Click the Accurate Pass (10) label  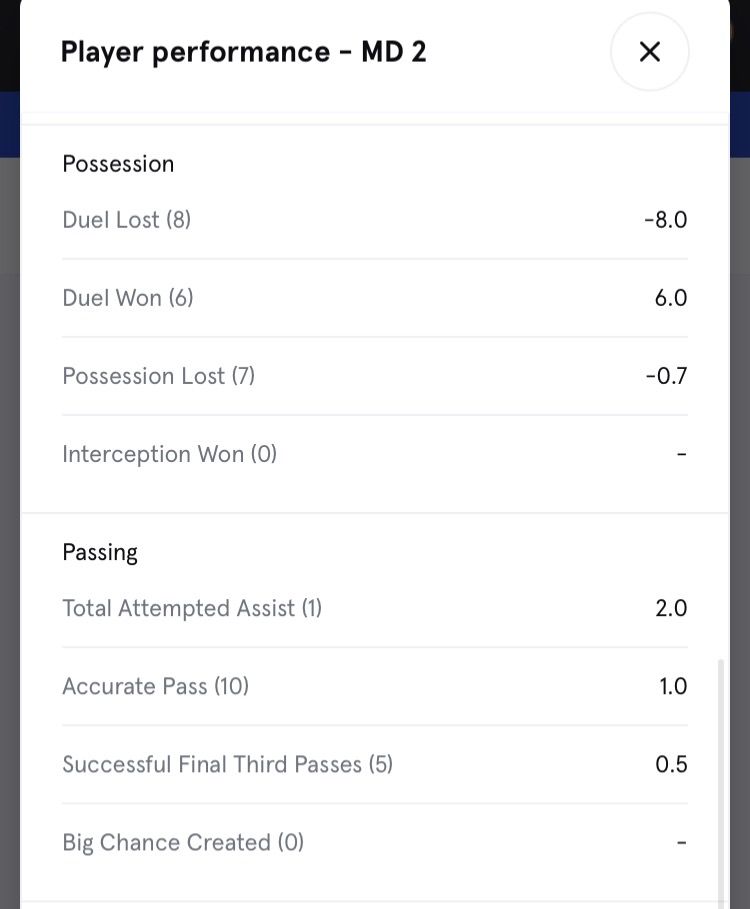tap(155, 686)
